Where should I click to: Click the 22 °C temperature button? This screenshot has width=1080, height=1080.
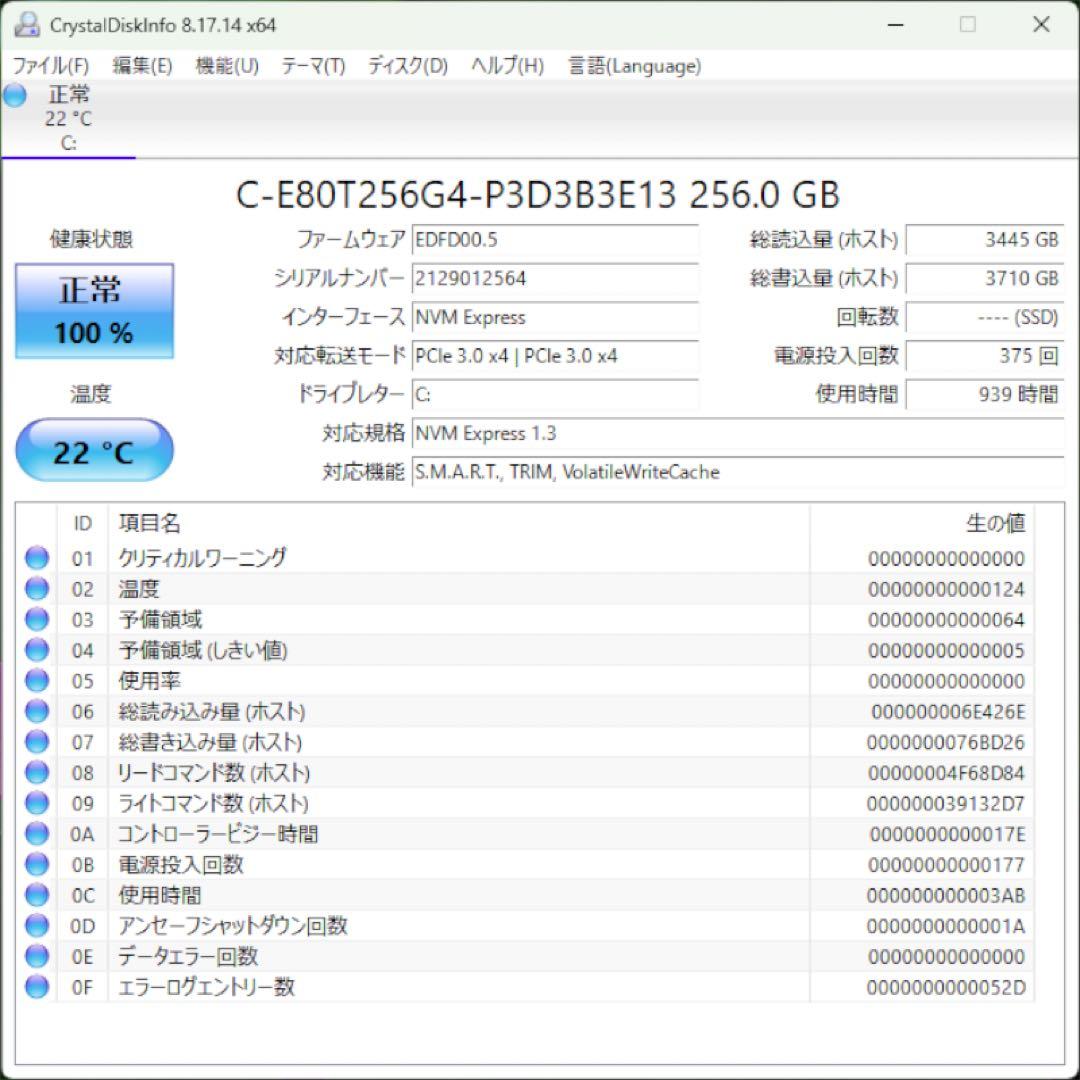point(94,450)
